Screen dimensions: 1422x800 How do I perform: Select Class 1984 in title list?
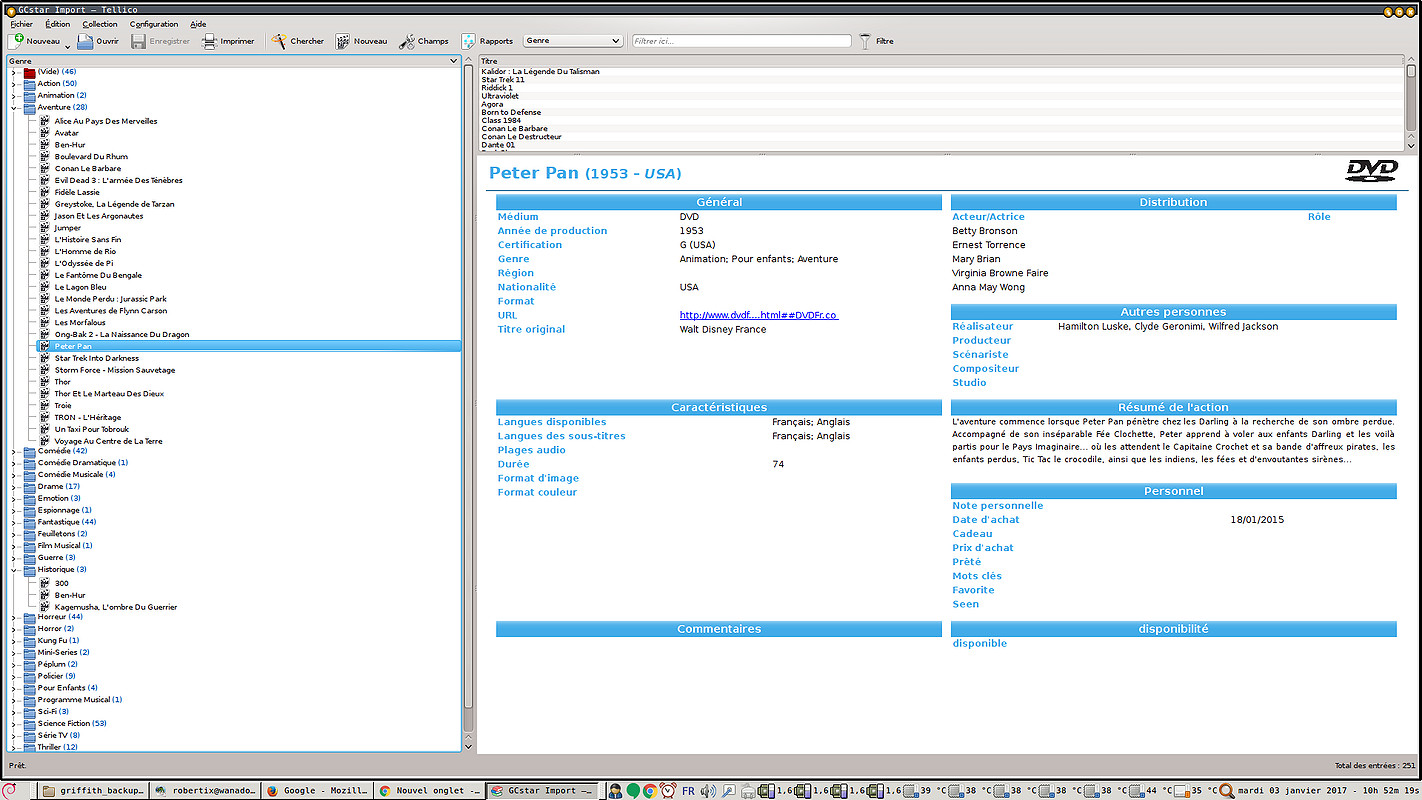pyautogui.click(x=501, y=121)
